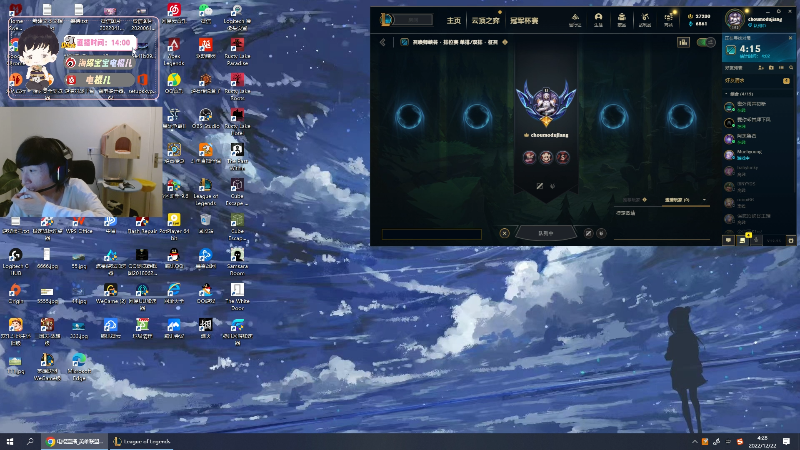Viewport: 800px width, 450px height.
Task: Open the dropdown arrow on invite tab
Action: click(704, 200)
